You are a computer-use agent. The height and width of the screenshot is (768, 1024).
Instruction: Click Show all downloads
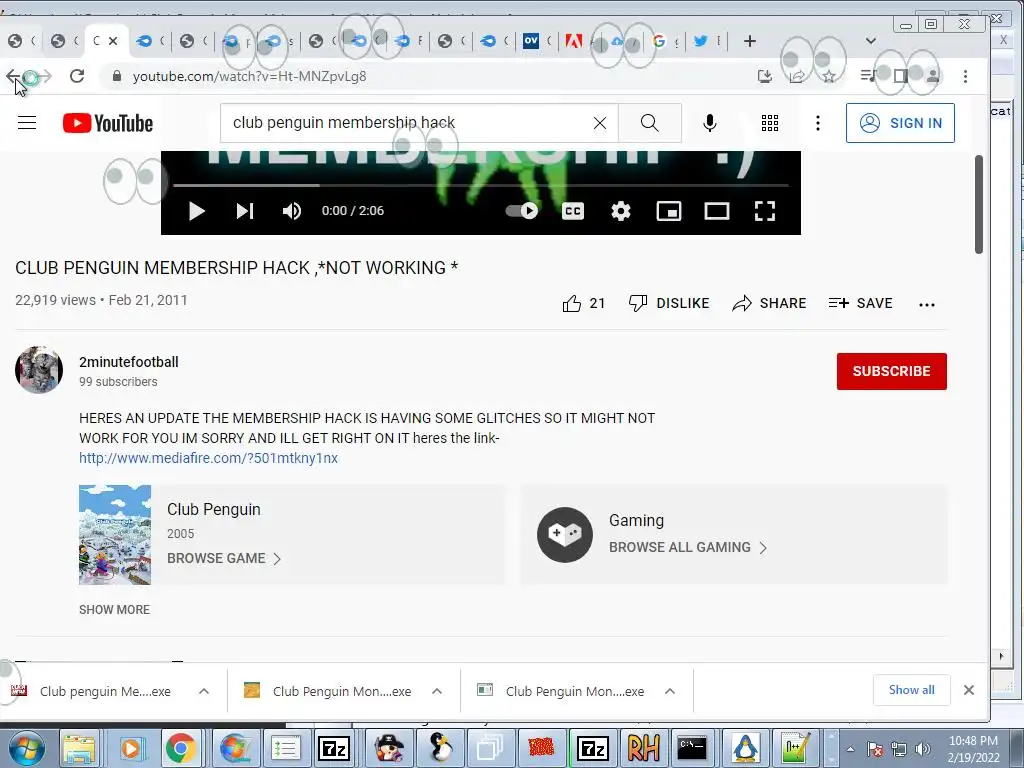(x=911, y=690)
